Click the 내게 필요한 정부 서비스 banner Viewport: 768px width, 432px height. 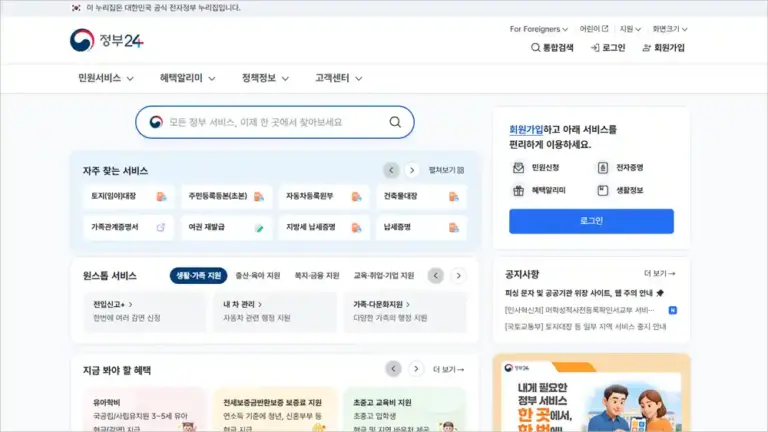tap(591, 394)
